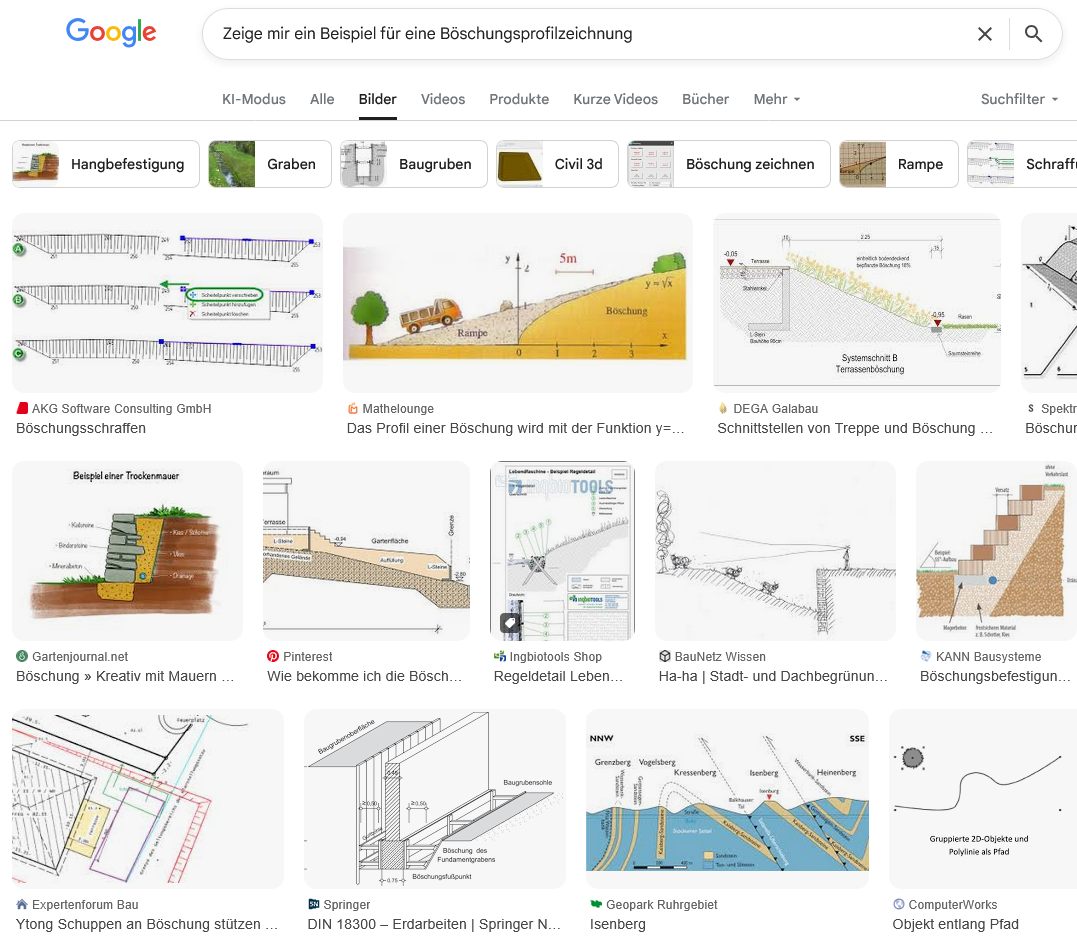Switch to the KI-Modus tab

(254, 99)
